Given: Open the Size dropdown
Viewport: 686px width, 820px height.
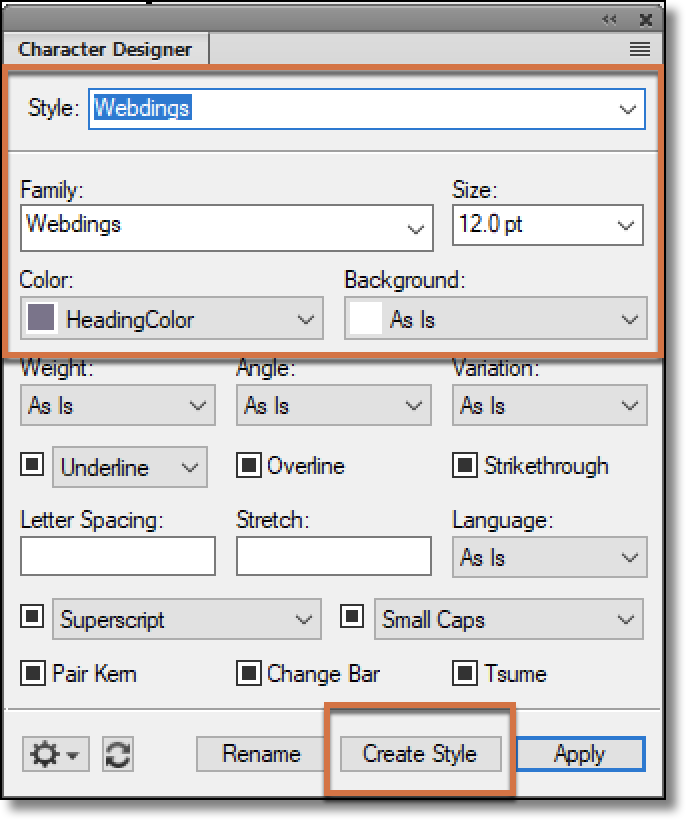Looking at the screenshot, I should pyautogui.click(x=547, y=225).
